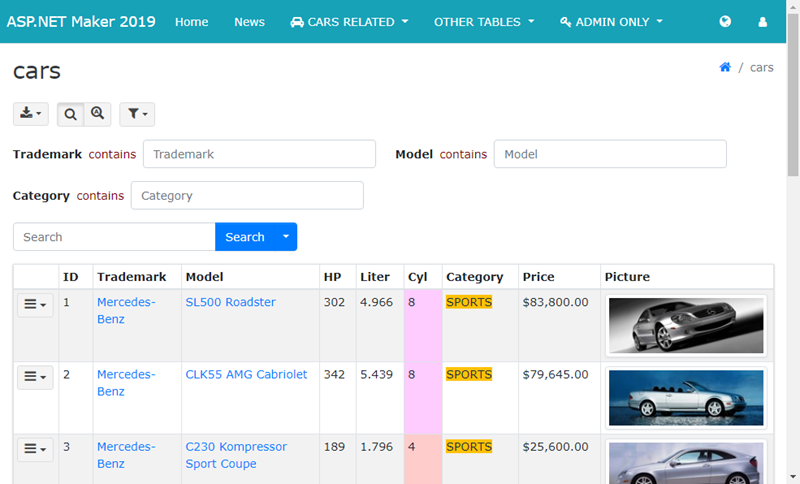The height and width of the screenshot is (484, 800).
Task: Click SPORTS category in SL500 row
Action: coord(469,302)
